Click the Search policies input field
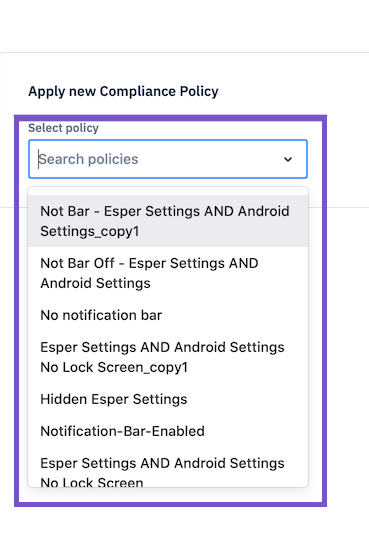The image size is (369, 548). click(x=168, y=159)
